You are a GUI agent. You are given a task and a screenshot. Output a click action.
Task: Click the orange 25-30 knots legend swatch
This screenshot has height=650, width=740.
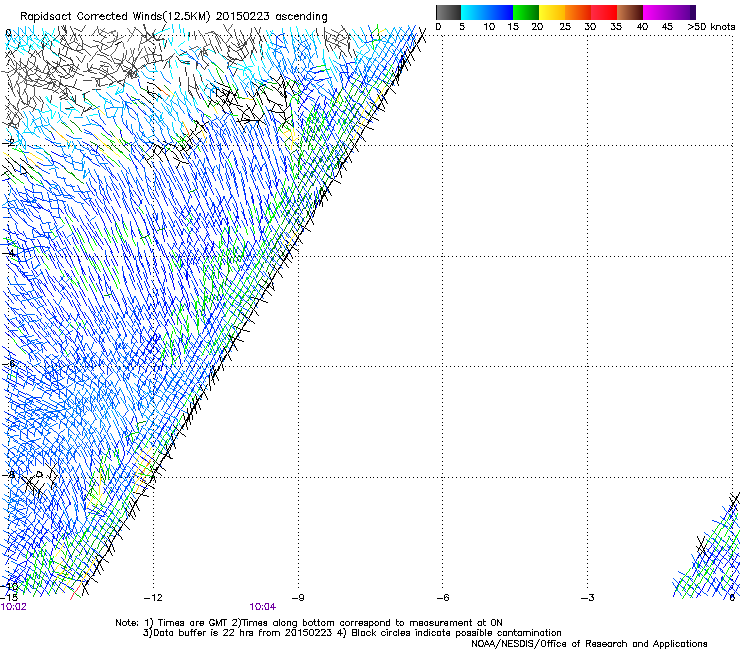tap(578, 12)
